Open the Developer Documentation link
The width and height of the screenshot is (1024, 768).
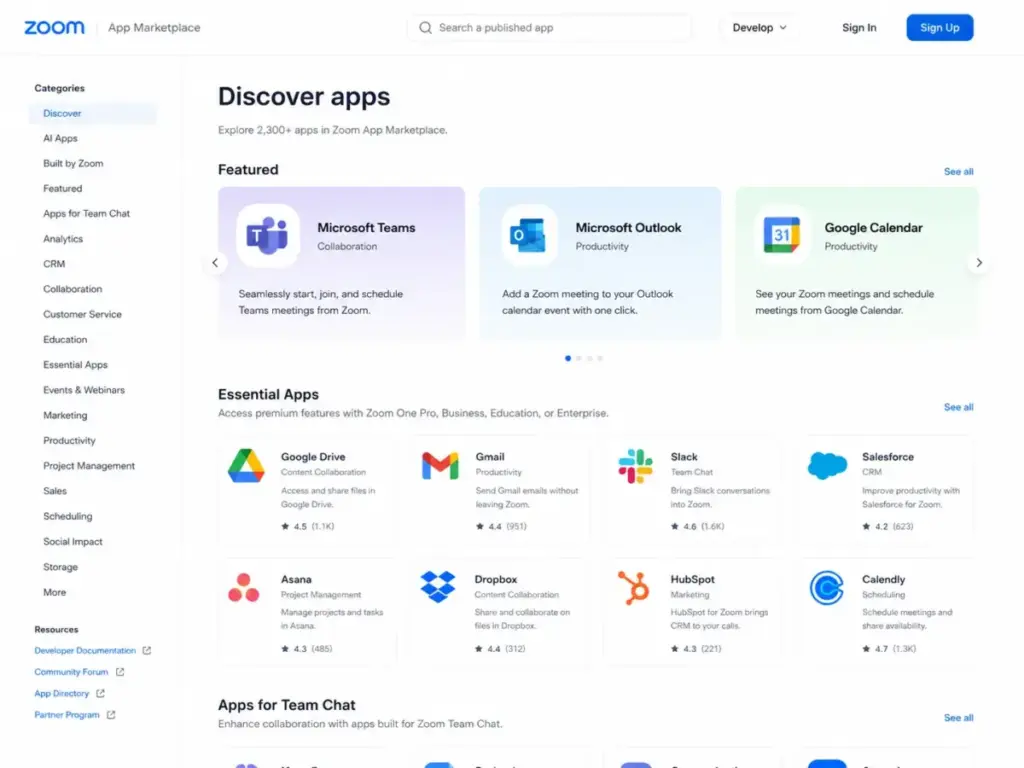click(85, 650)
